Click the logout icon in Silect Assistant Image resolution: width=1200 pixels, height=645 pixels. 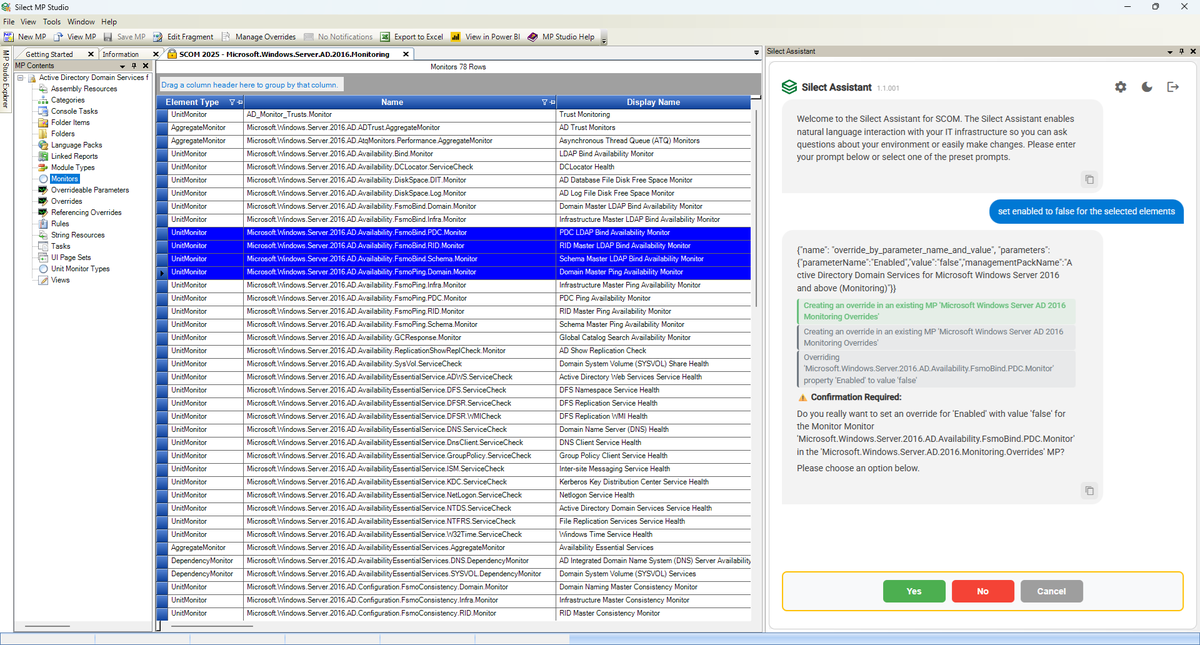1173,87
